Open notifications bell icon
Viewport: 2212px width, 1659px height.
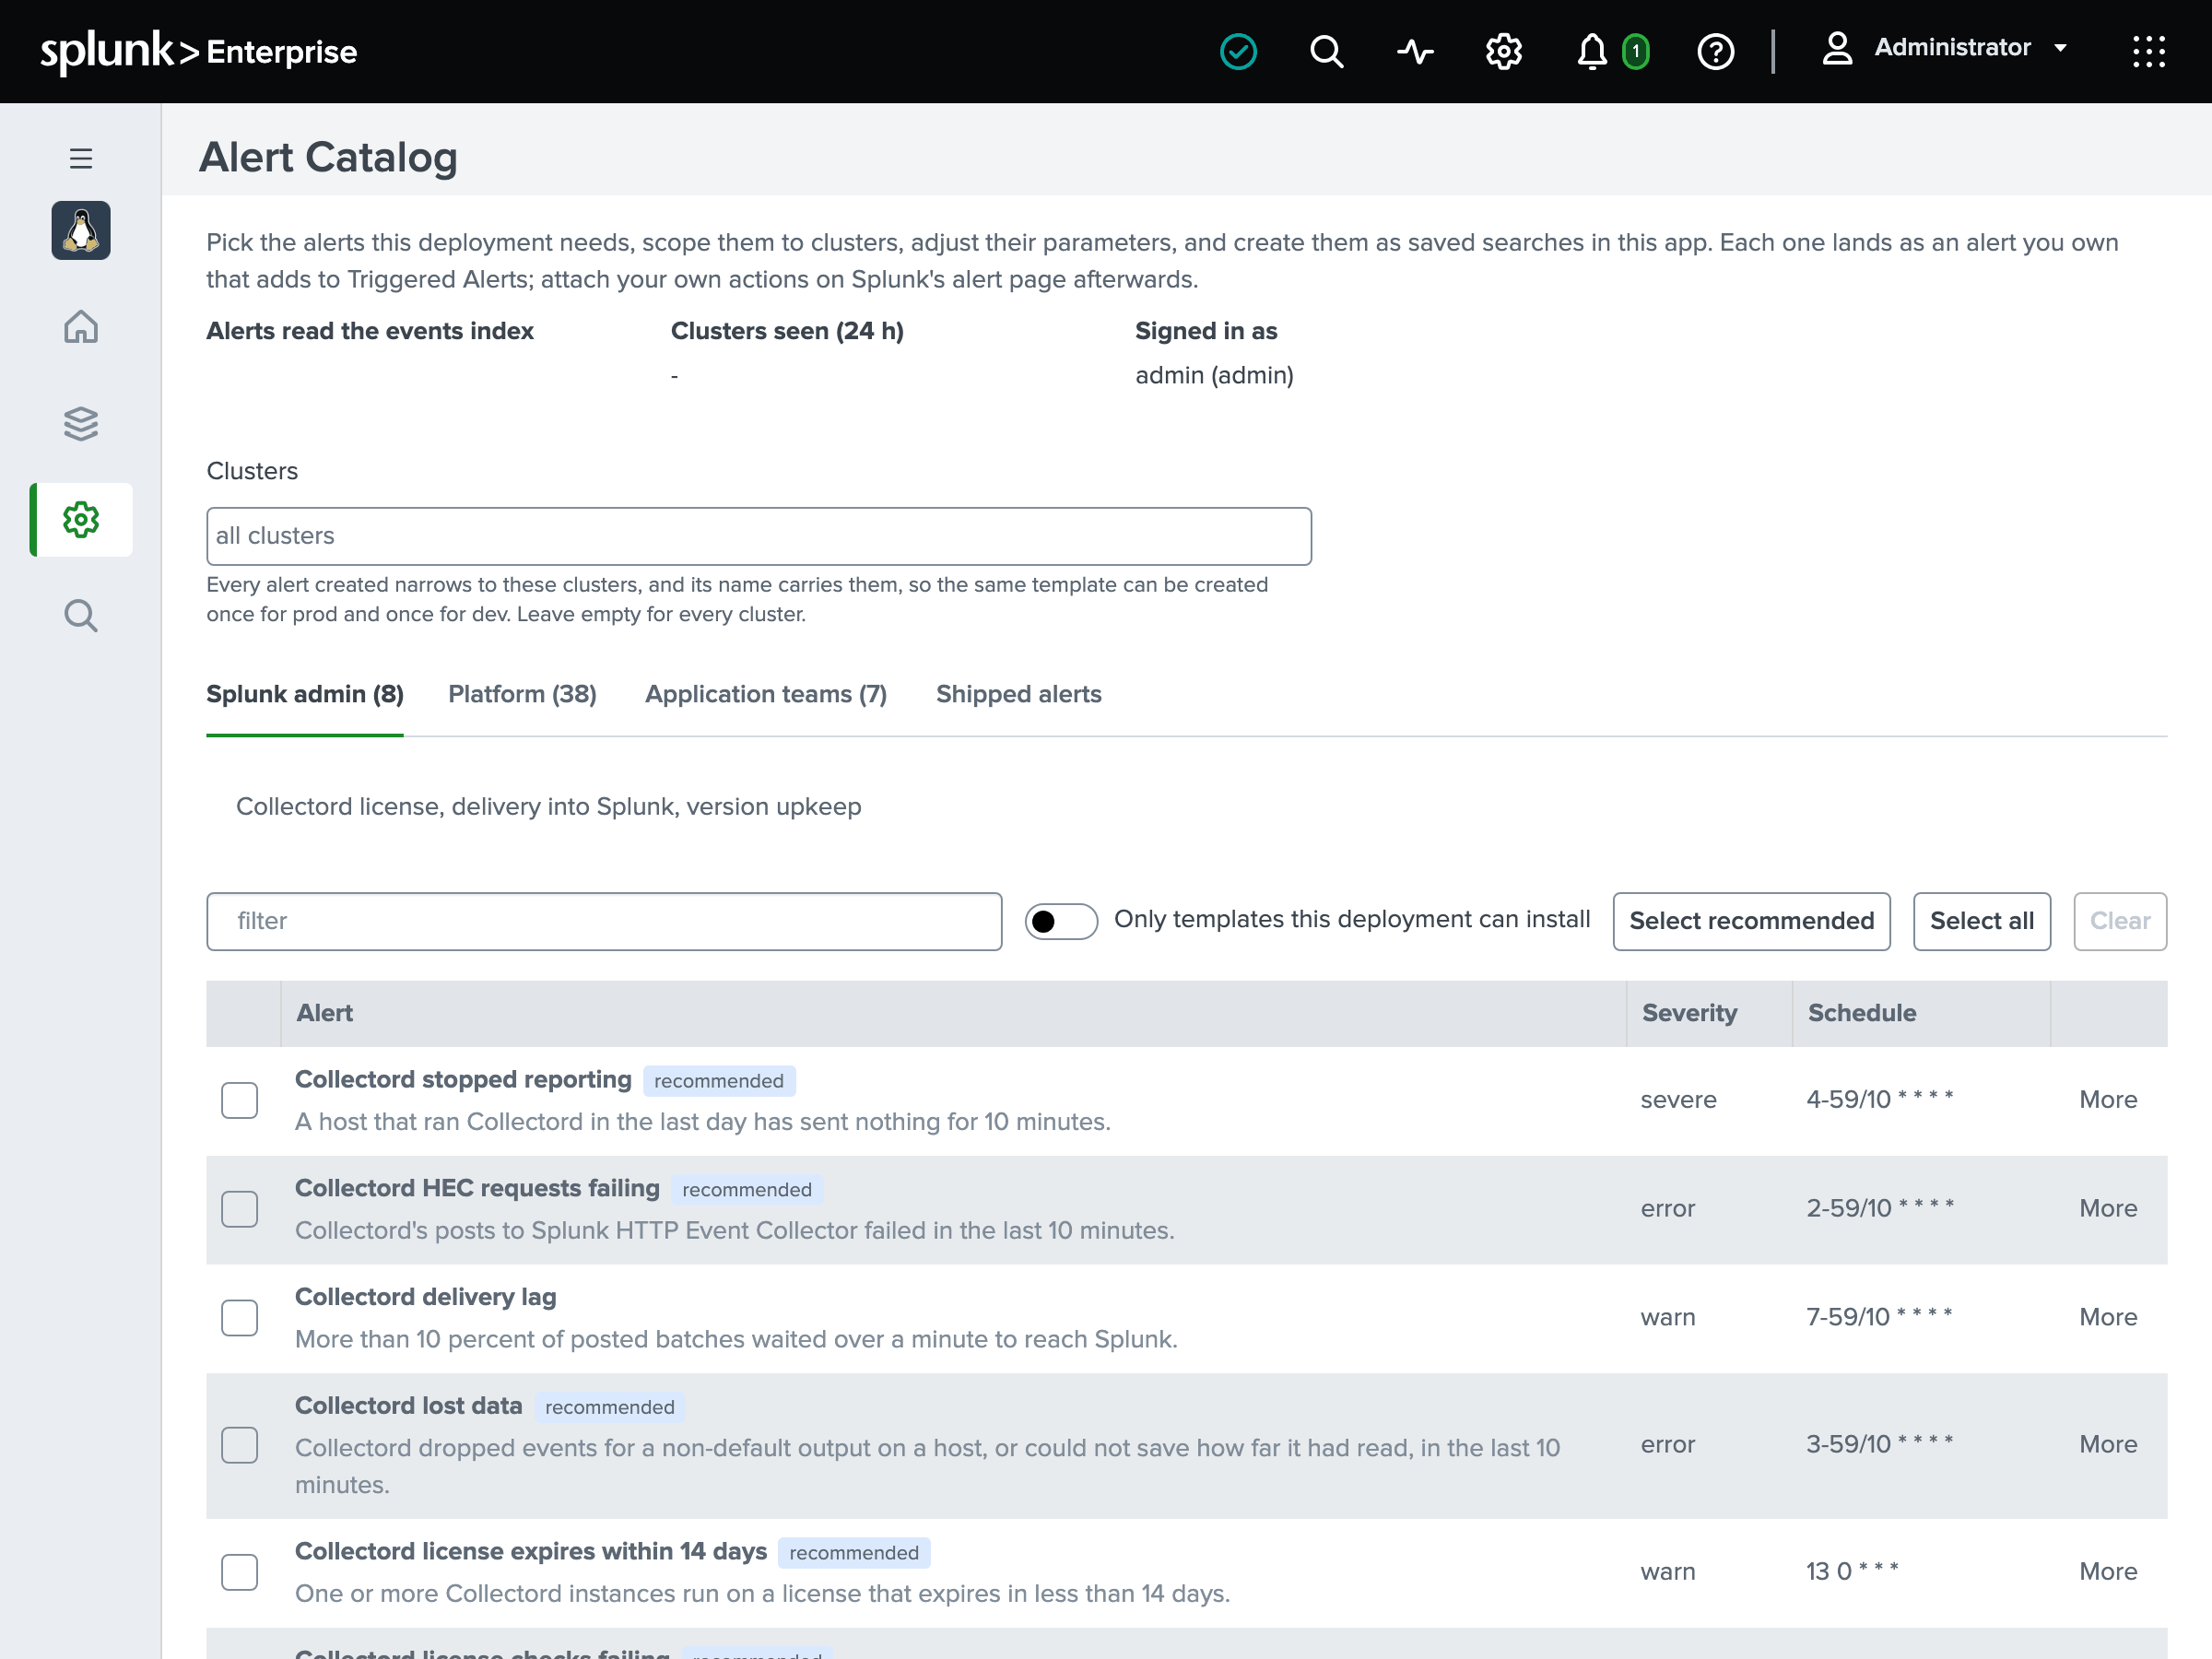(1591, 51)
